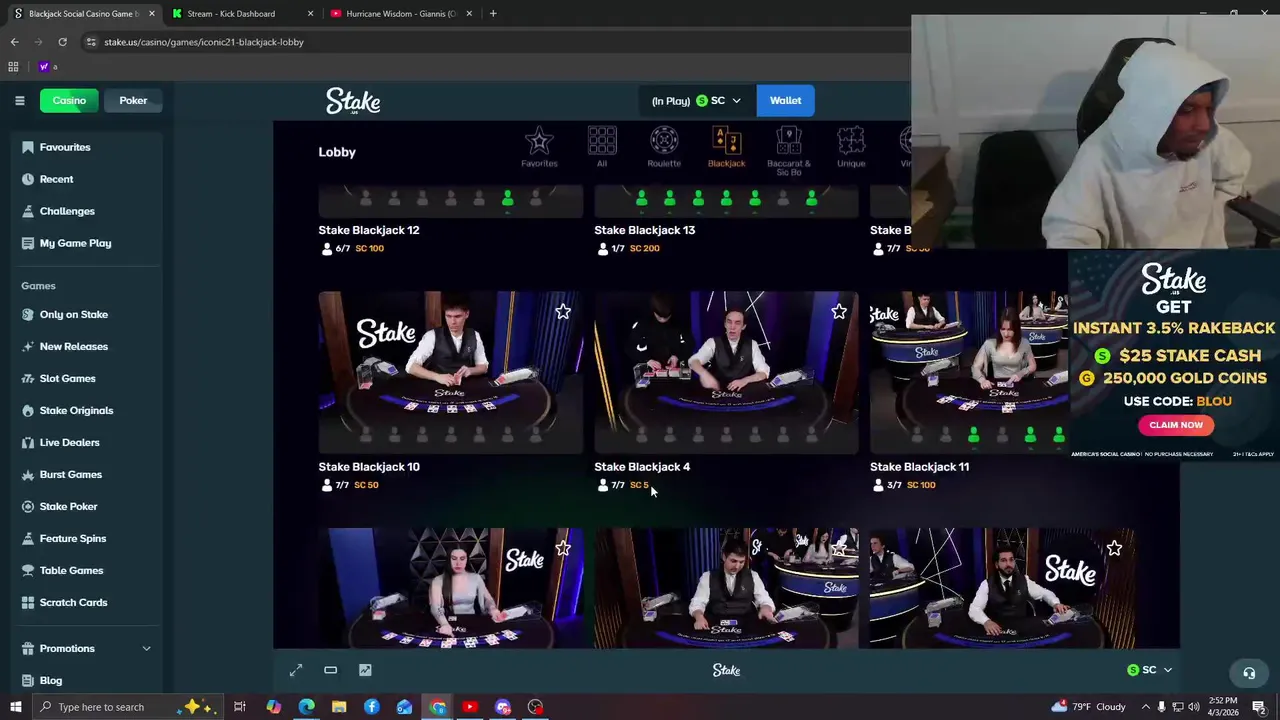This screenshot has height=720, width=1280.
Task: Switch to Hurricane Wisdom YouTube tab
Action: pyautogui.click(x=401, y=14)
